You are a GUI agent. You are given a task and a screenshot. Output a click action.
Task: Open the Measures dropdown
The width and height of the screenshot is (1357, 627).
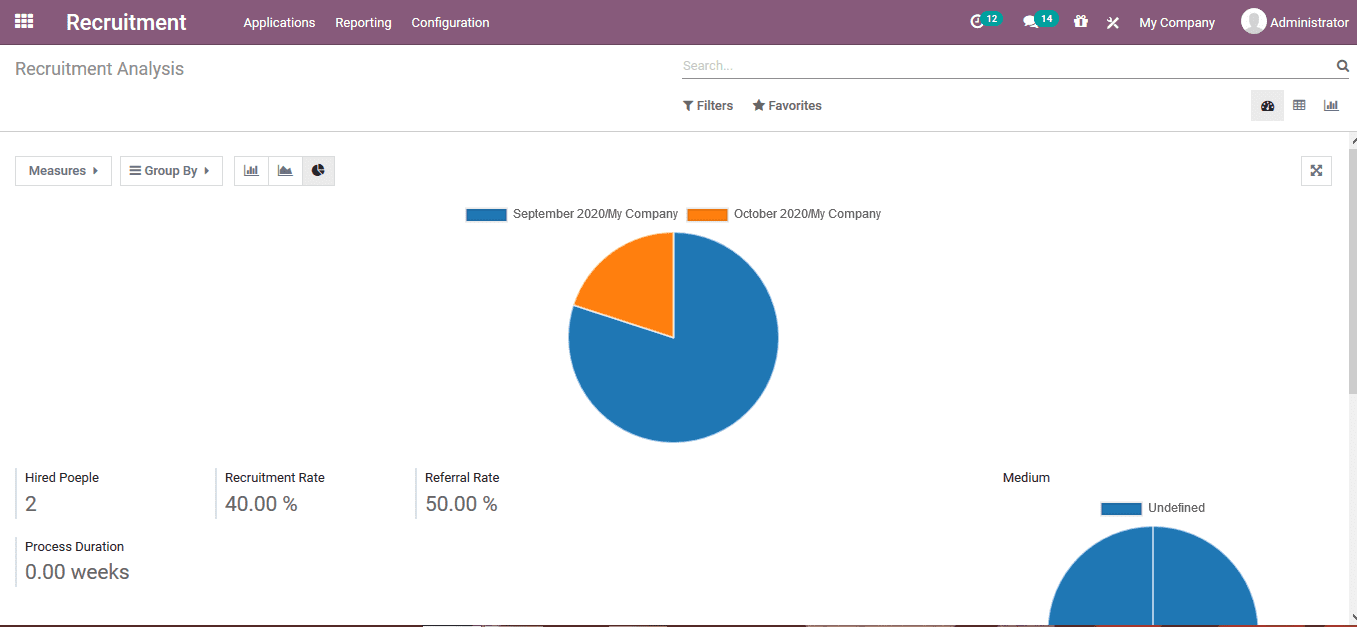pyautogui.click(x=62, y=170)
